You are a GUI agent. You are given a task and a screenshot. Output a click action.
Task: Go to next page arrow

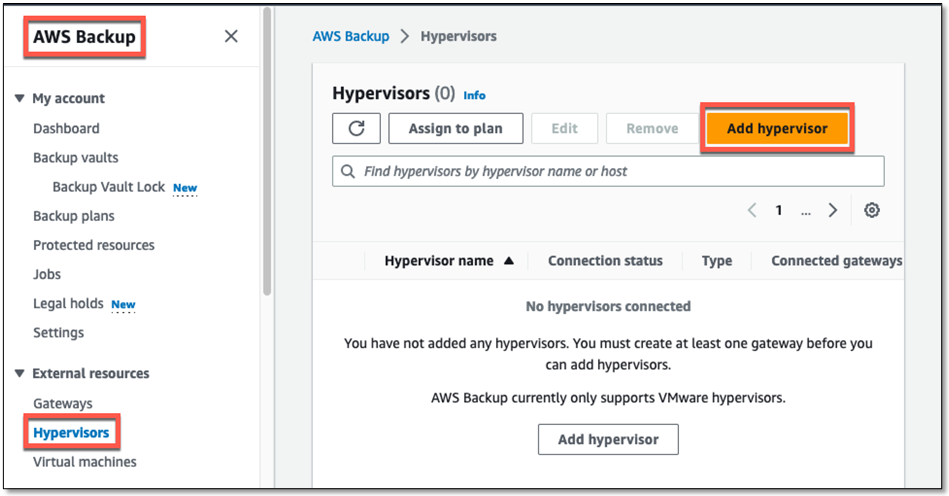pos(833,210)
